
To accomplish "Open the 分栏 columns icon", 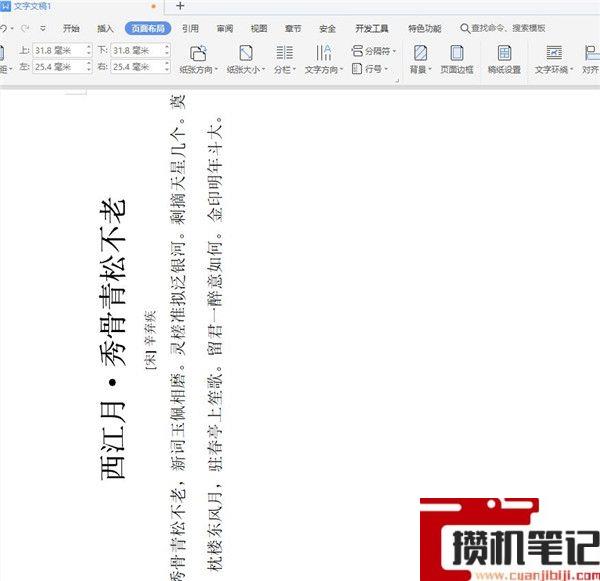I will [284, 53].
